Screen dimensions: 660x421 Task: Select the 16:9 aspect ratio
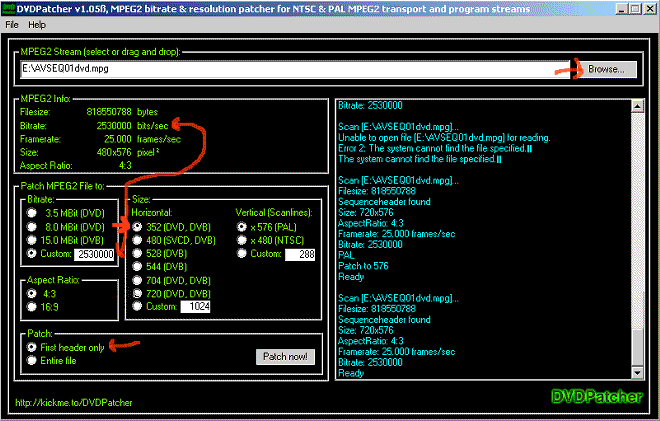32,307
